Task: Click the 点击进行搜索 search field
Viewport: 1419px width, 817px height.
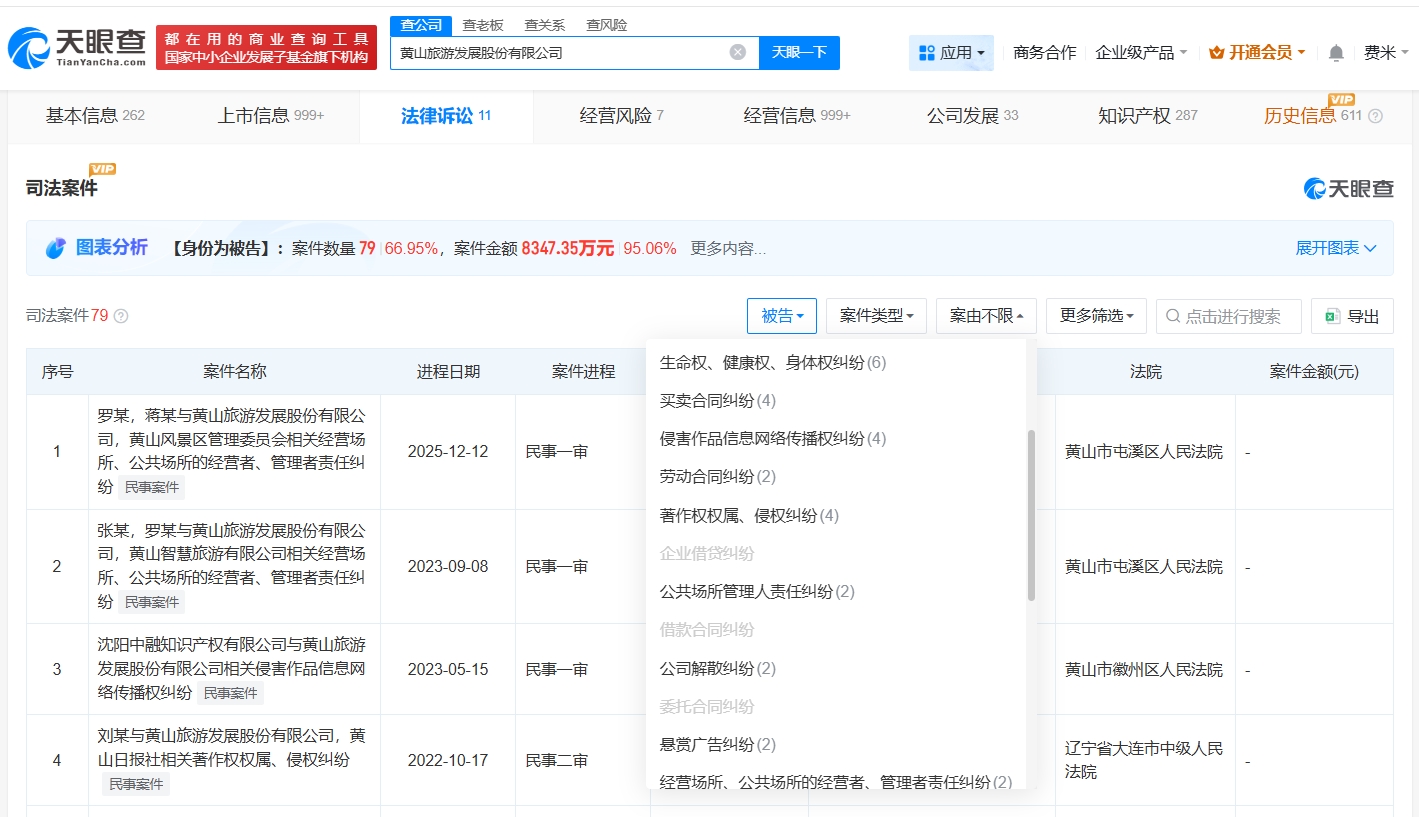Action: pos(1232,316)
